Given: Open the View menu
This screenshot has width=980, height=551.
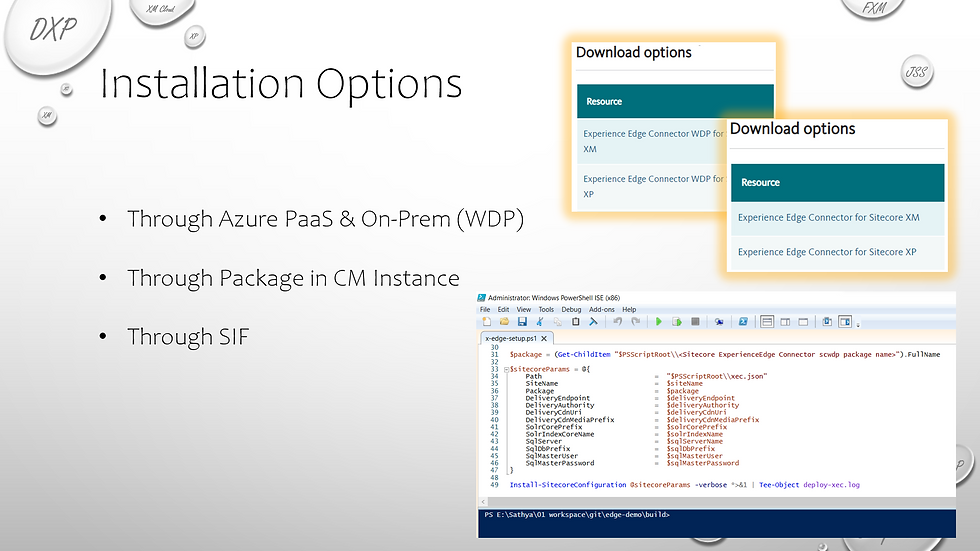Looking at the screenshot, I should [524, 309].
